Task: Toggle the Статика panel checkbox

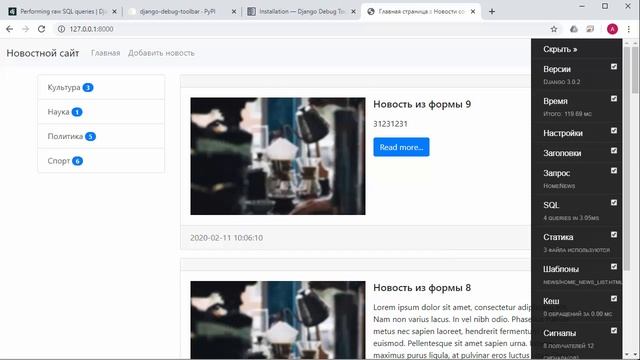Action: pyautogui.click(x=614, y=235)
